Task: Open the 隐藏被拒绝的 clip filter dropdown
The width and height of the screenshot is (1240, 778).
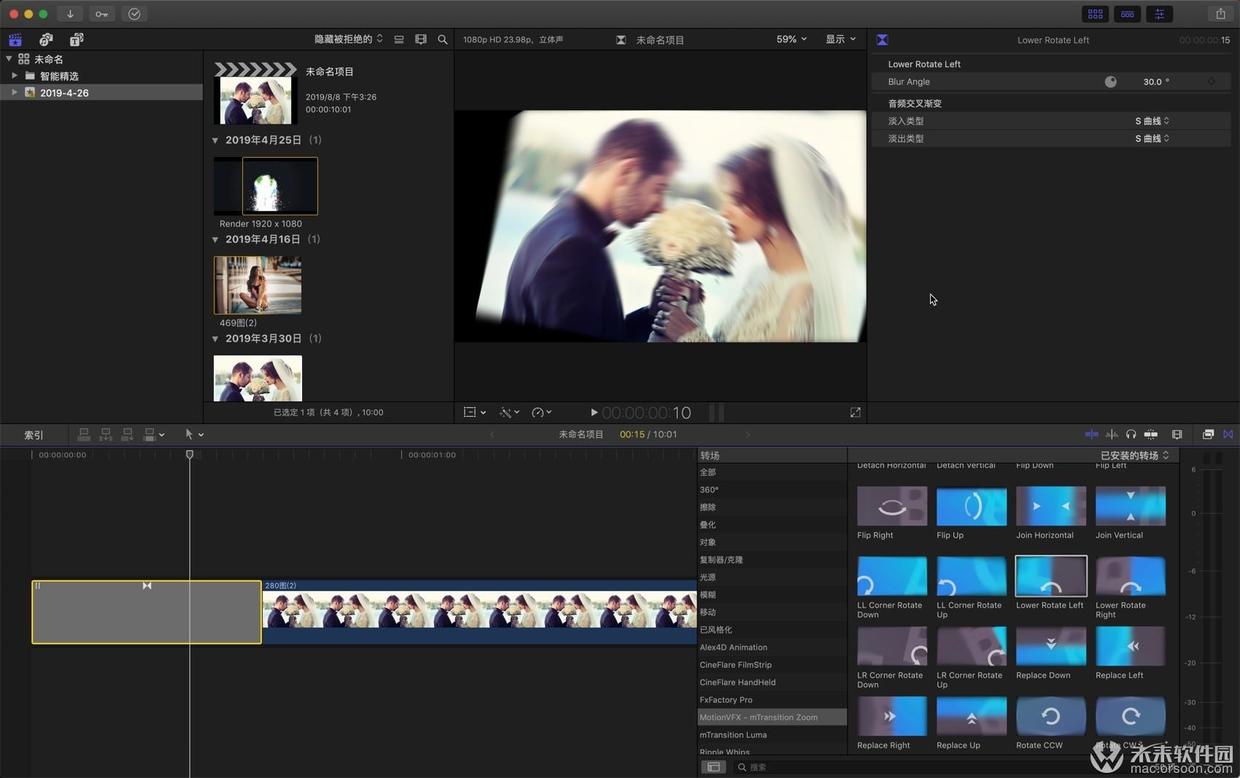Action: point(349,39)
